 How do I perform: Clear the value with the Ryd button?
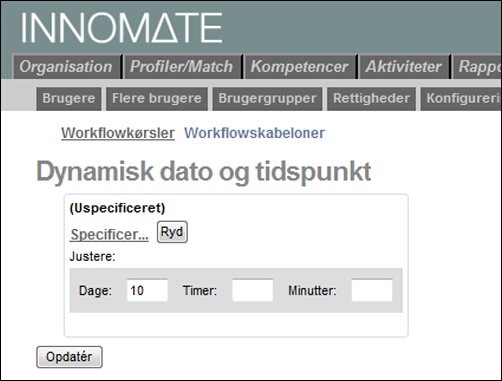tap(172, 232)
